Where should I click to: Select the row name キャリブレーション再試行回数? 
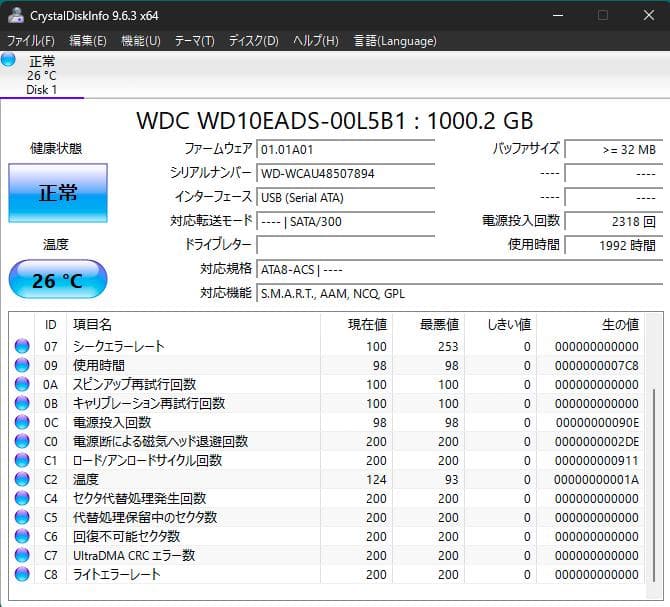tap(149, 403)
